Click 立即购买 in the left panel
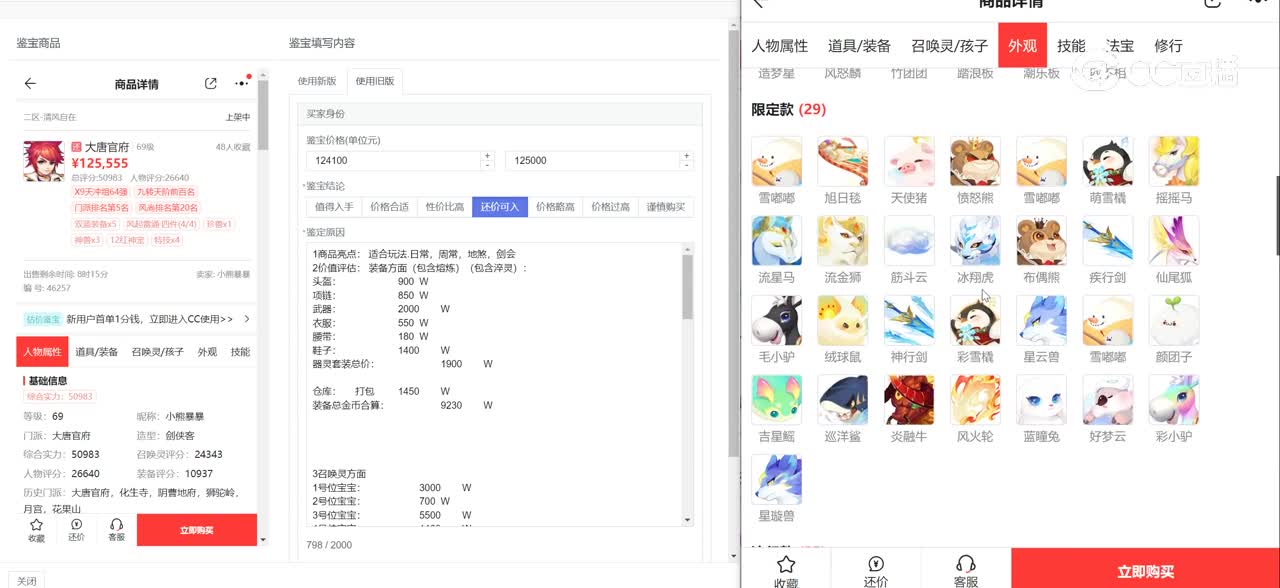1280x588 pixels. (197, 530)
